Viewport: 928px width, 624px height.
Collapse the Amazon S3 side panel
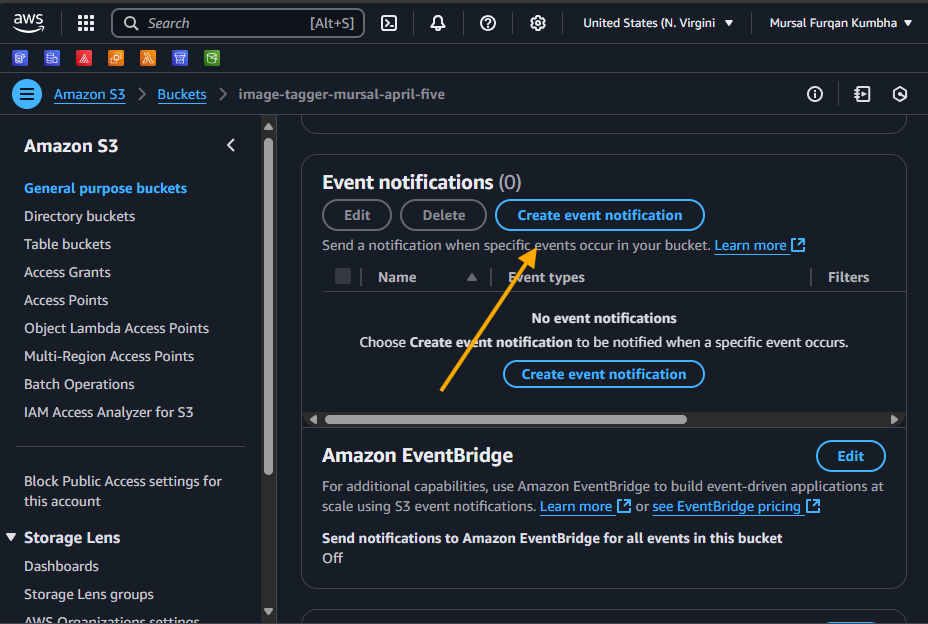[x=231, y=146]
